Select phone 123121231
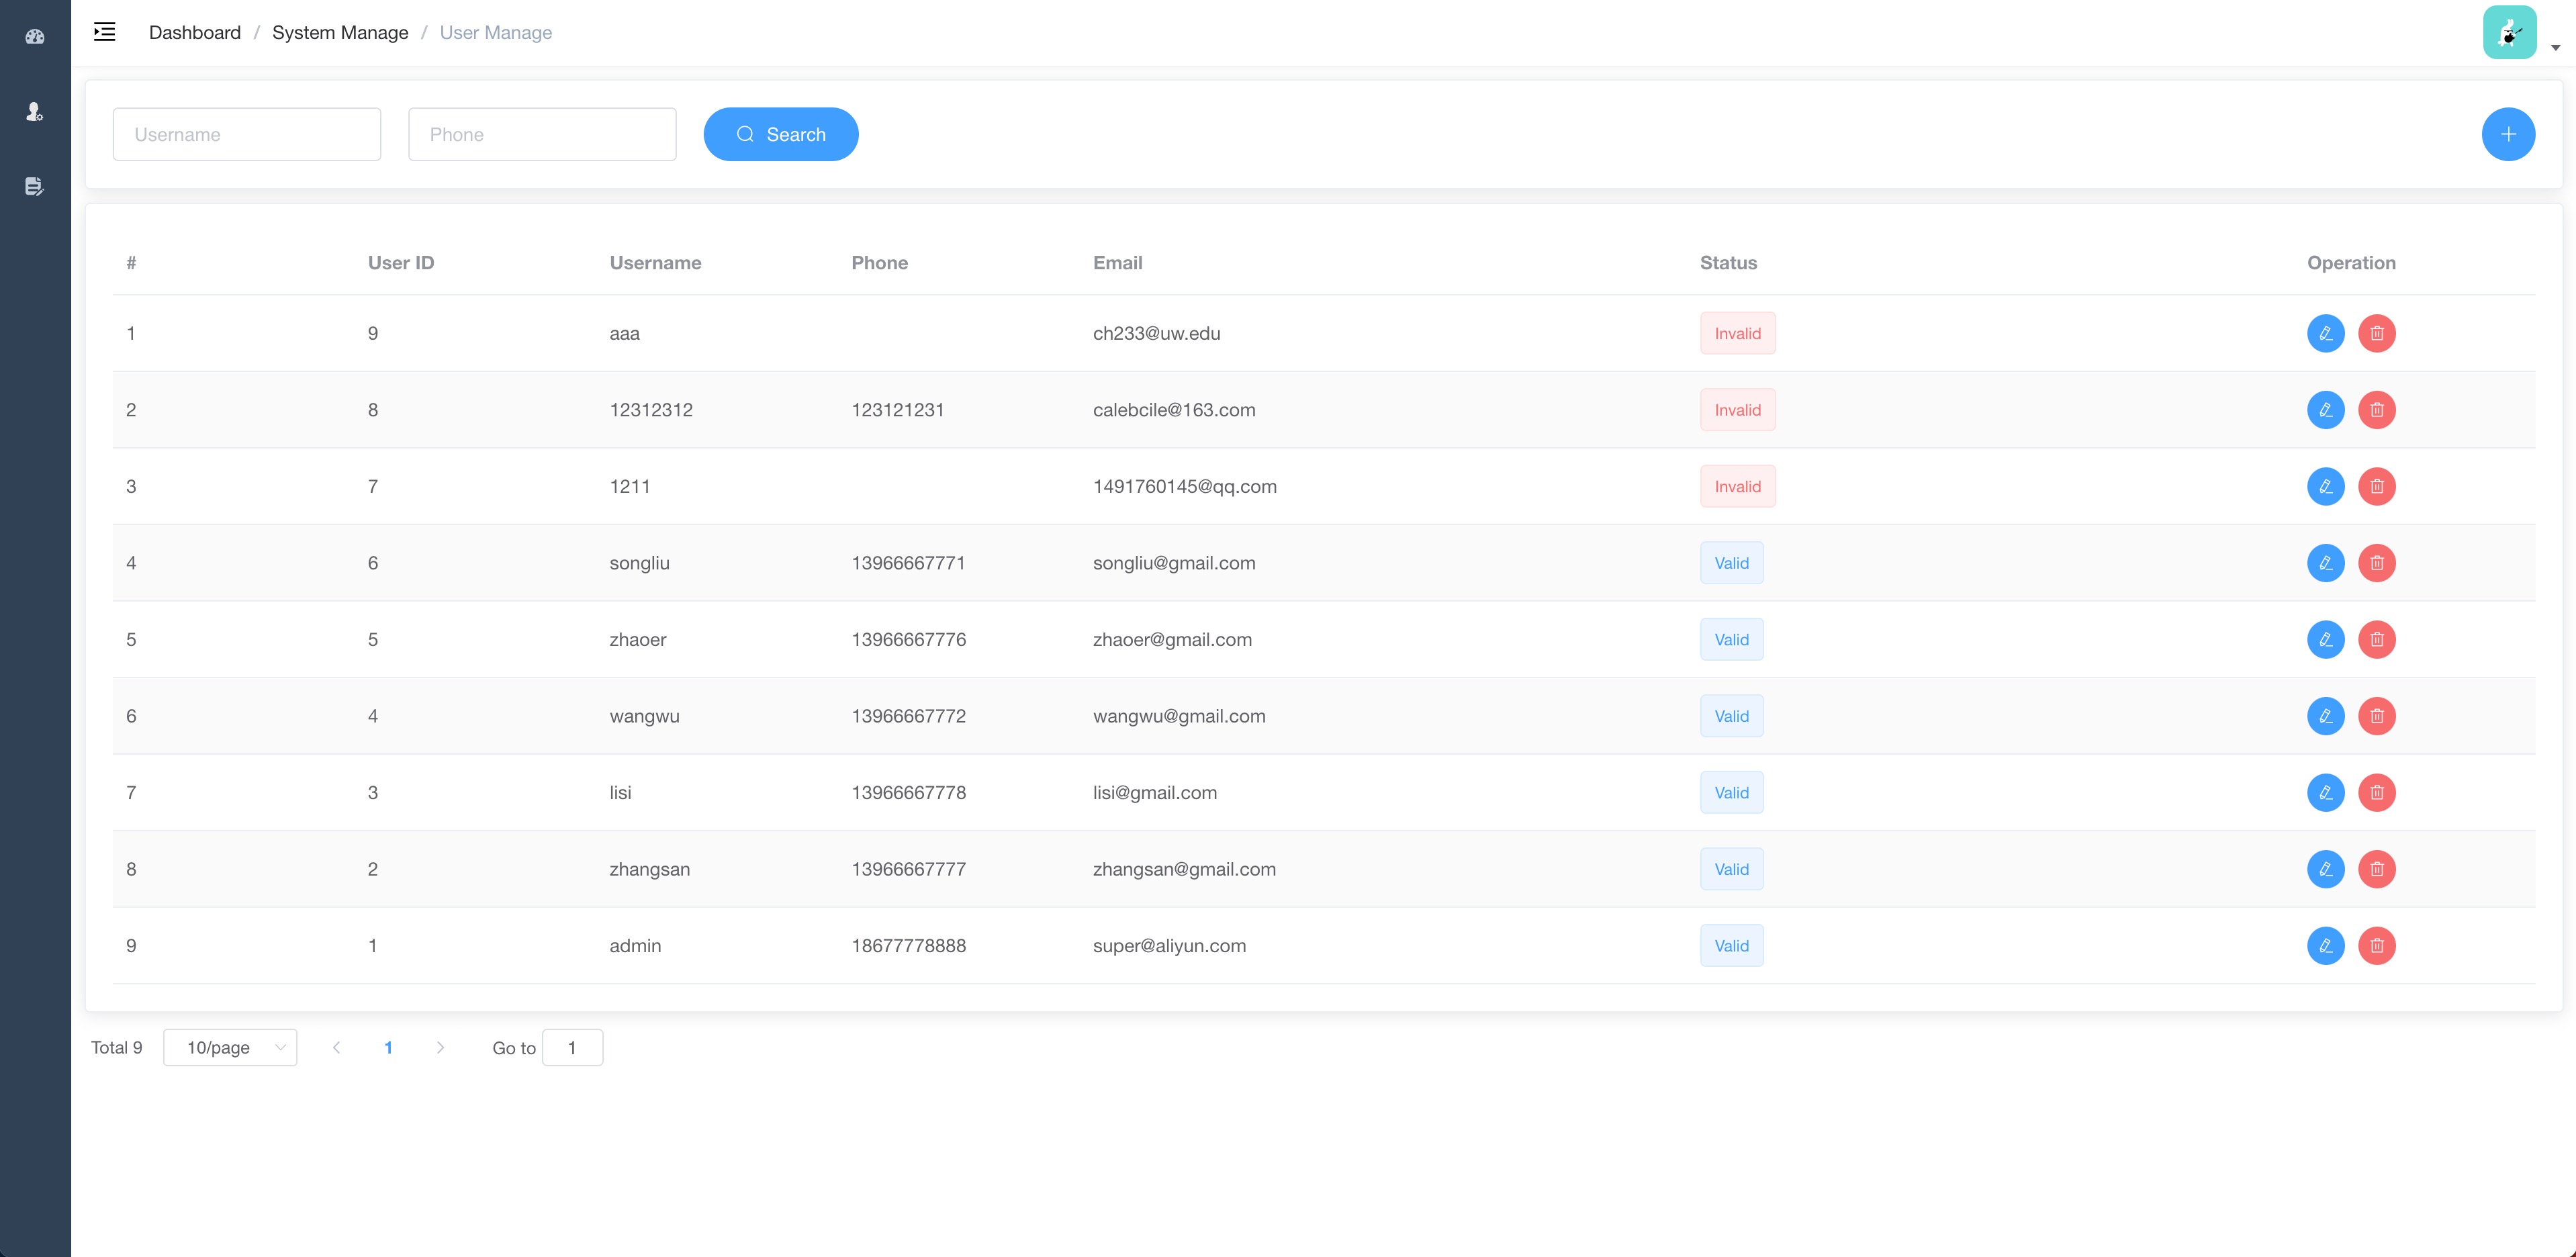2576x1257 pixels. [897, 410]
